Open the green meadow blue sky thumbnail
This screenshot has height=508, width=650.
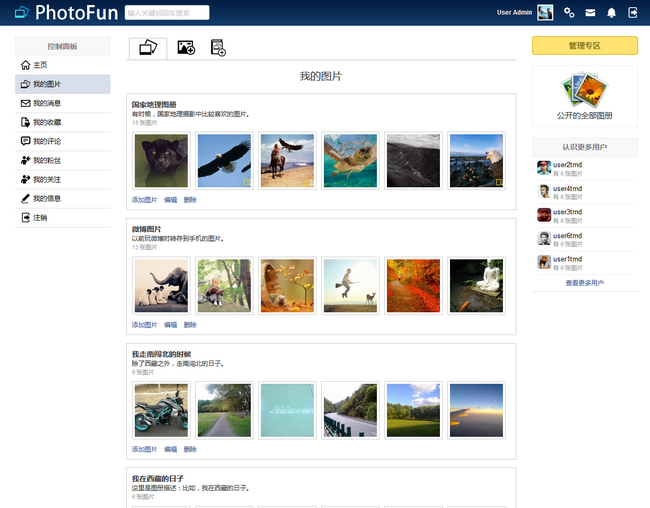pyautogui.click(x=413, y=410)
